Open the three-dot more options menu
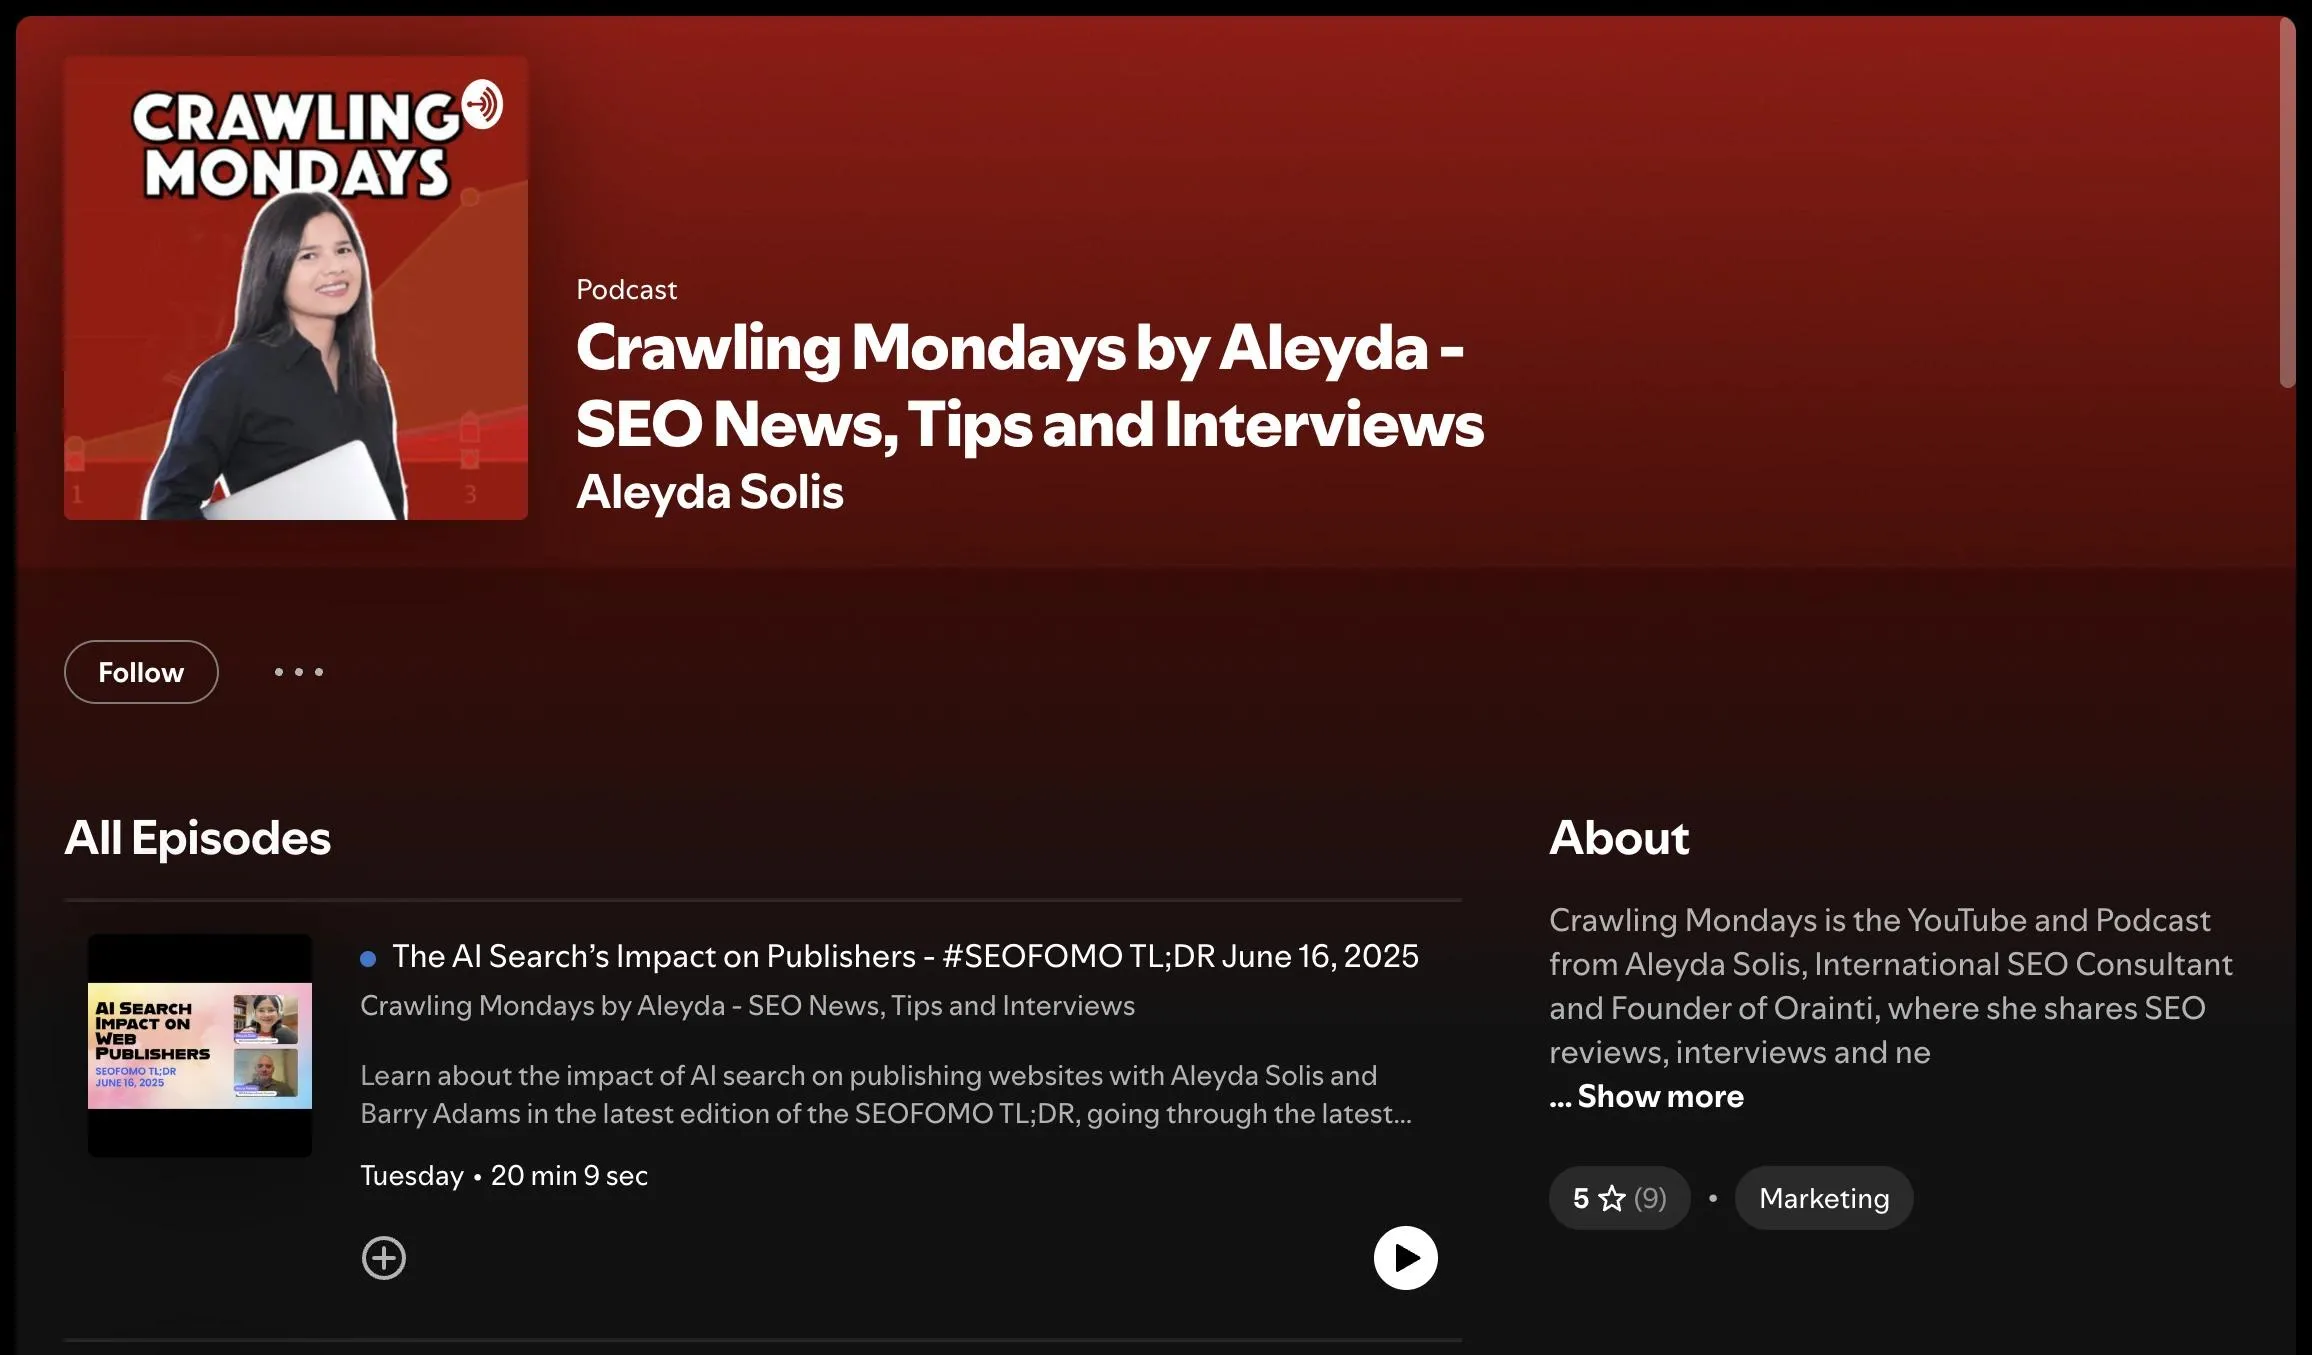 coord(299,672)
